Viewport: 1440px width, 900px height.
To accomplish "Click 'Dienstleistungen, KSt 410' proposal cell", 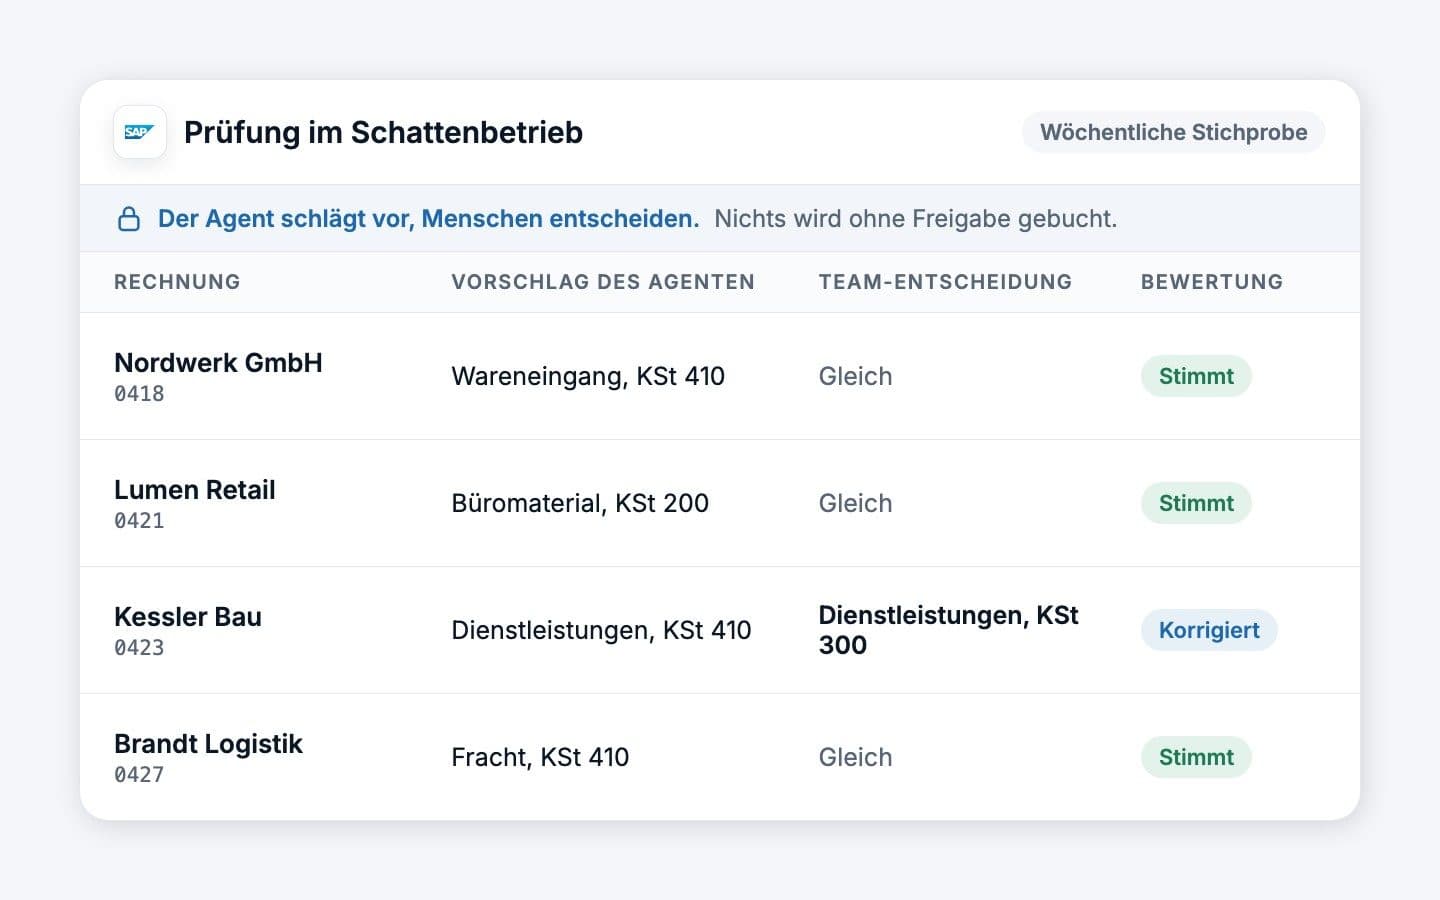I will (601, 630).
